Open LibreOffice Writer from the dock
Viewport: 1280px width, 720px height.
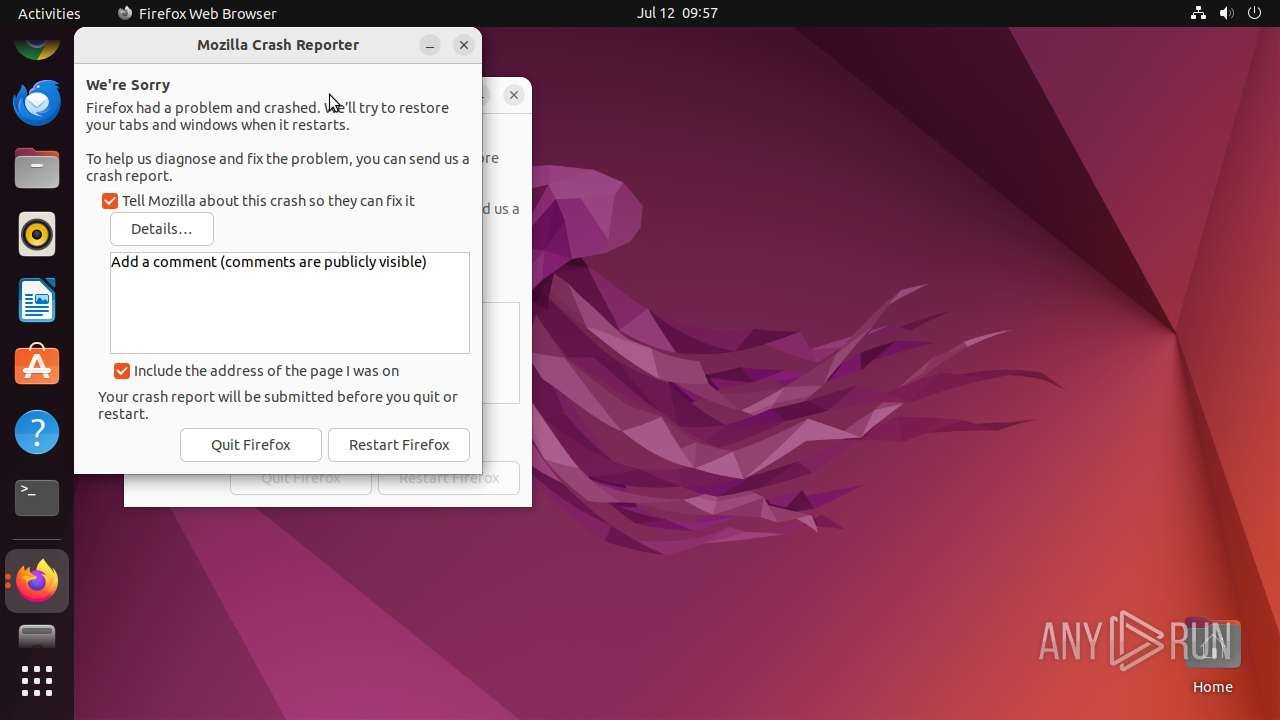[x=37, y=300]
